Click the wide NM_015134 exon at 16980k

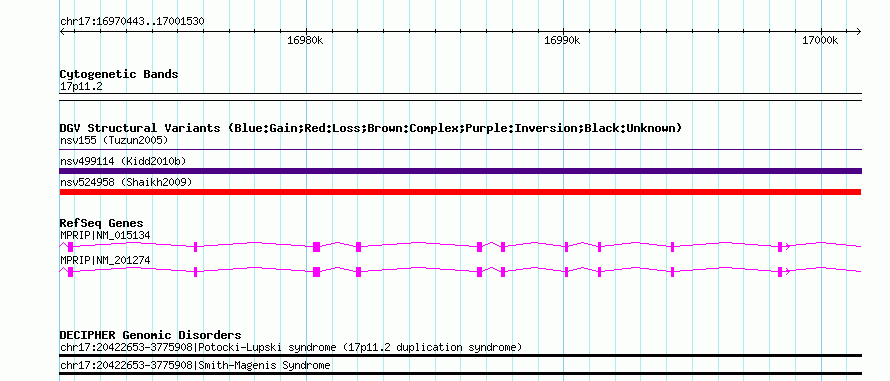point(317,246)
